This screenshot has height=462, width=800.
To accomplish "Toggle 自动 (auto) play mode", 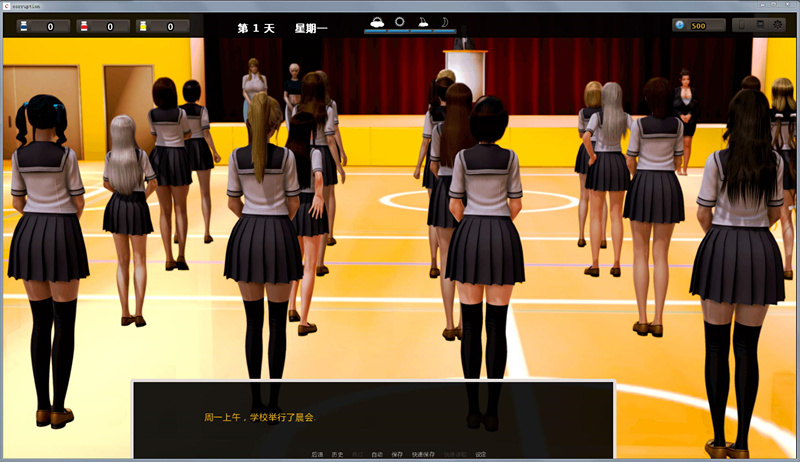I will [x=377, y=454].
